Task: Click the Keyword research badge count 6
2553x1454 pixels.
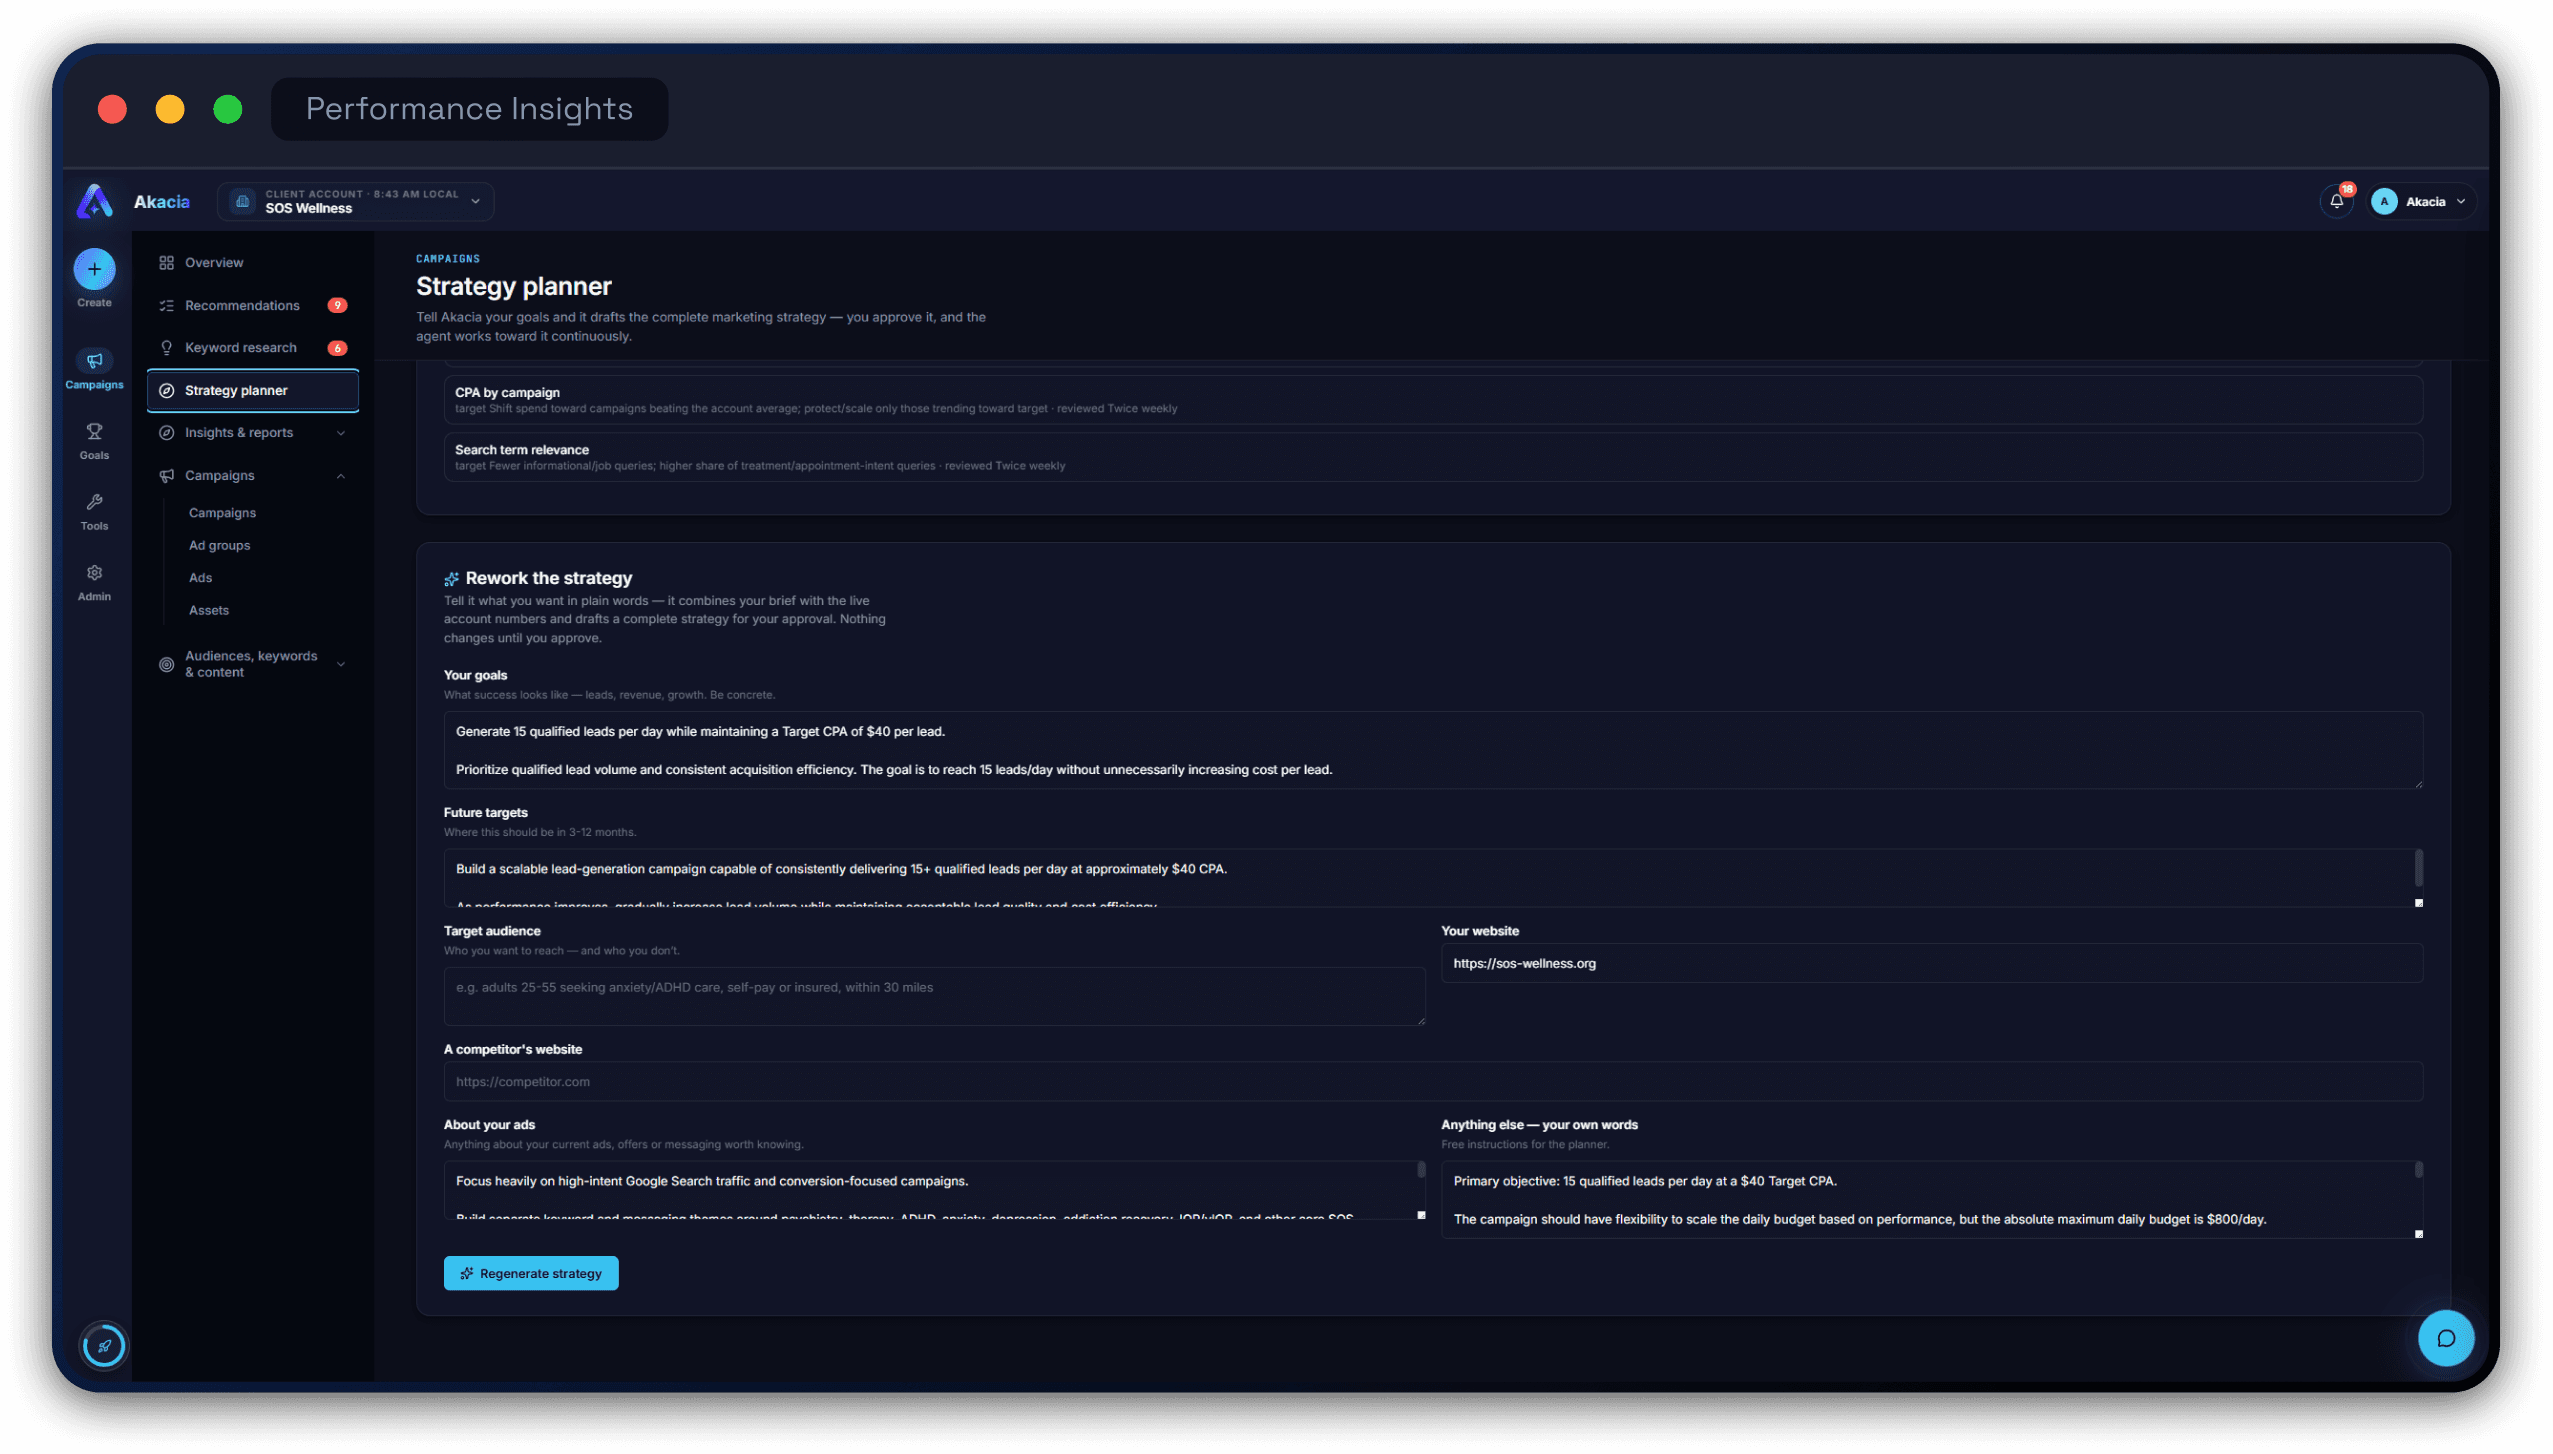Action: pyautogui.click(x=337, y=348)
